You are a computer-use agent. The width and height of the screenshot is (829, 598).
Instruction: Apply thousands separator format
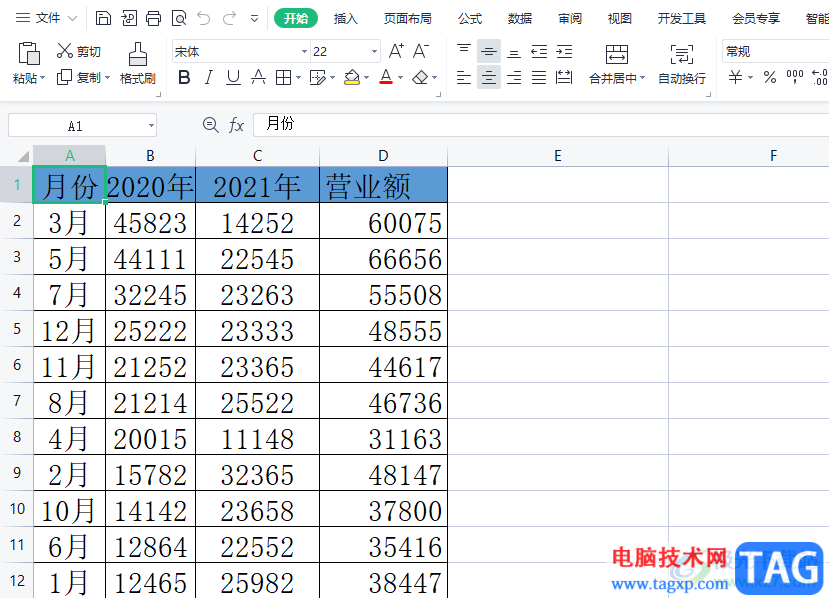(x=795, y=78)
